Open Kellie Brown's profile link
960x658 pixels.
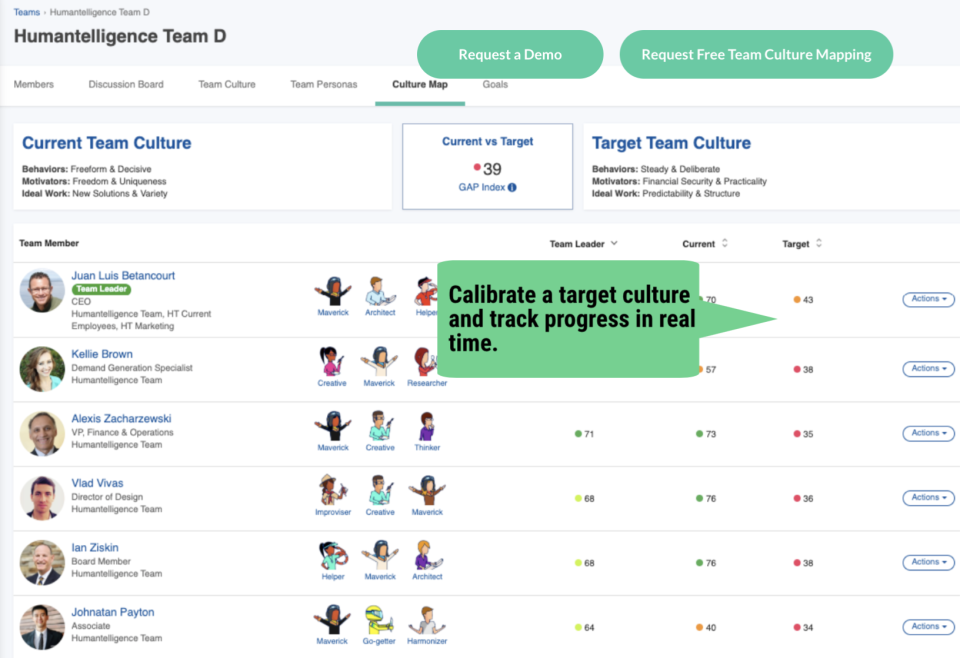click(102, 354)
